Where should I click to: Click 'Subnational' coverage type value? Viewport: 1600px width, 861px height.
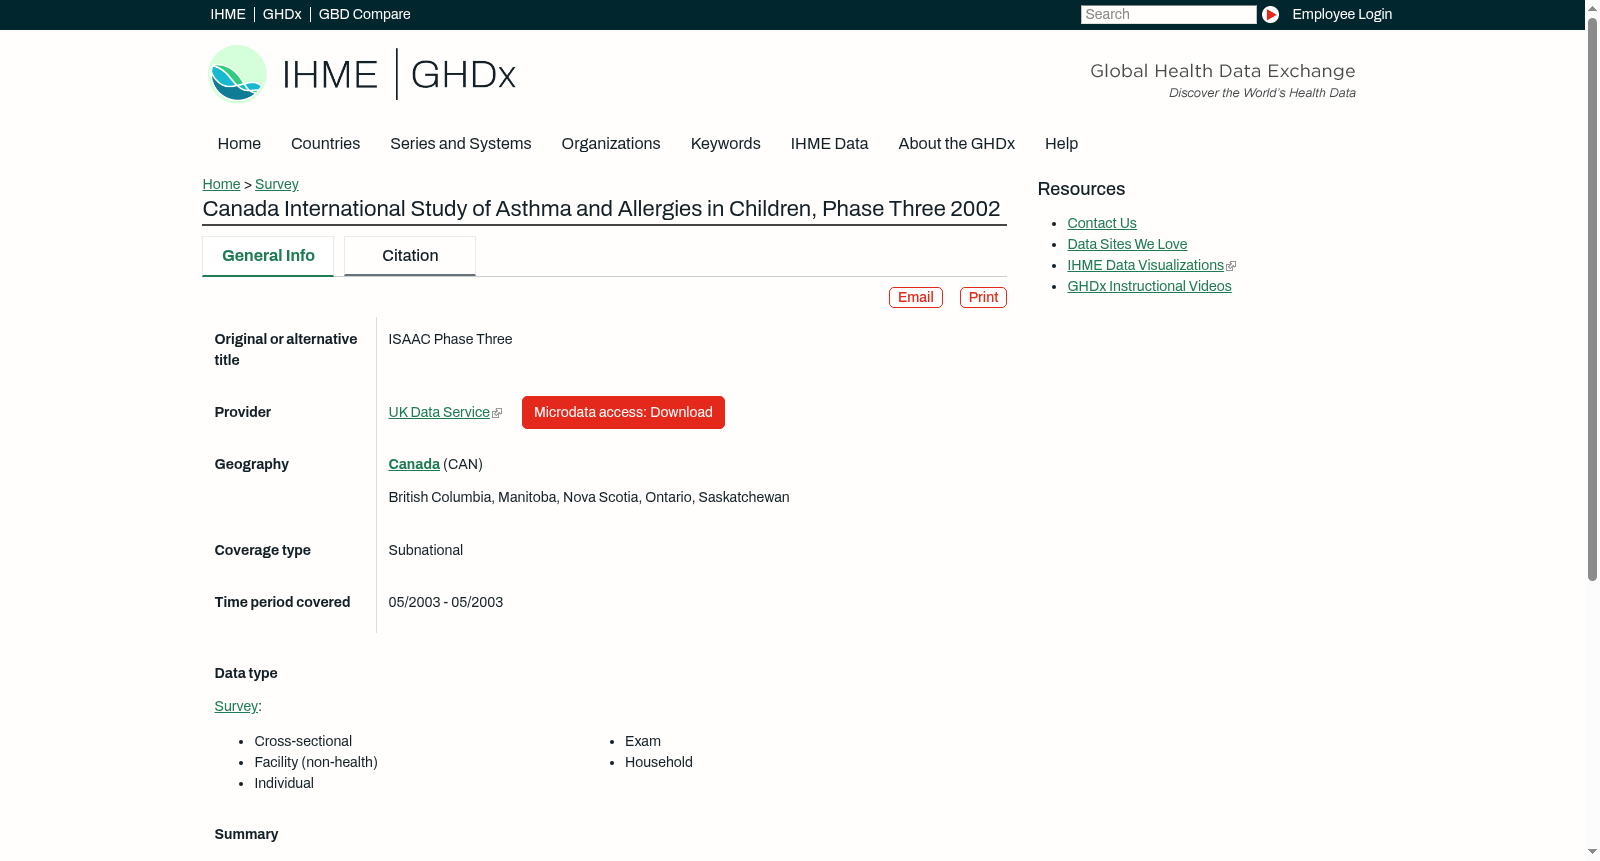pos(425,550)
